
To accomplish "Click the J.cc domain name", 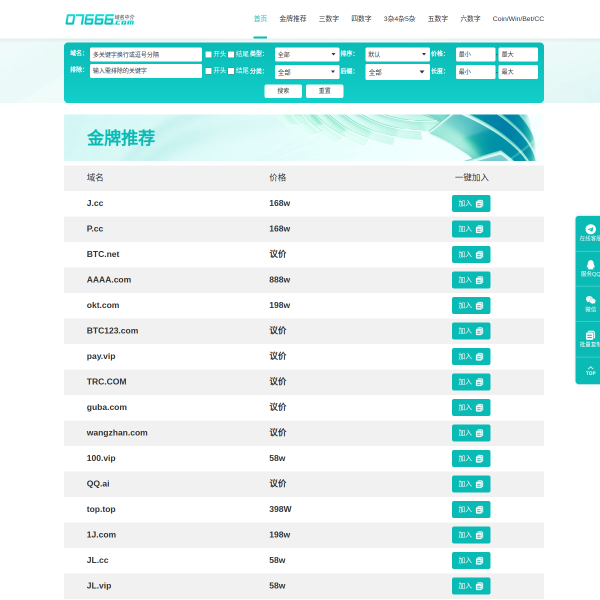I will 95,203.
